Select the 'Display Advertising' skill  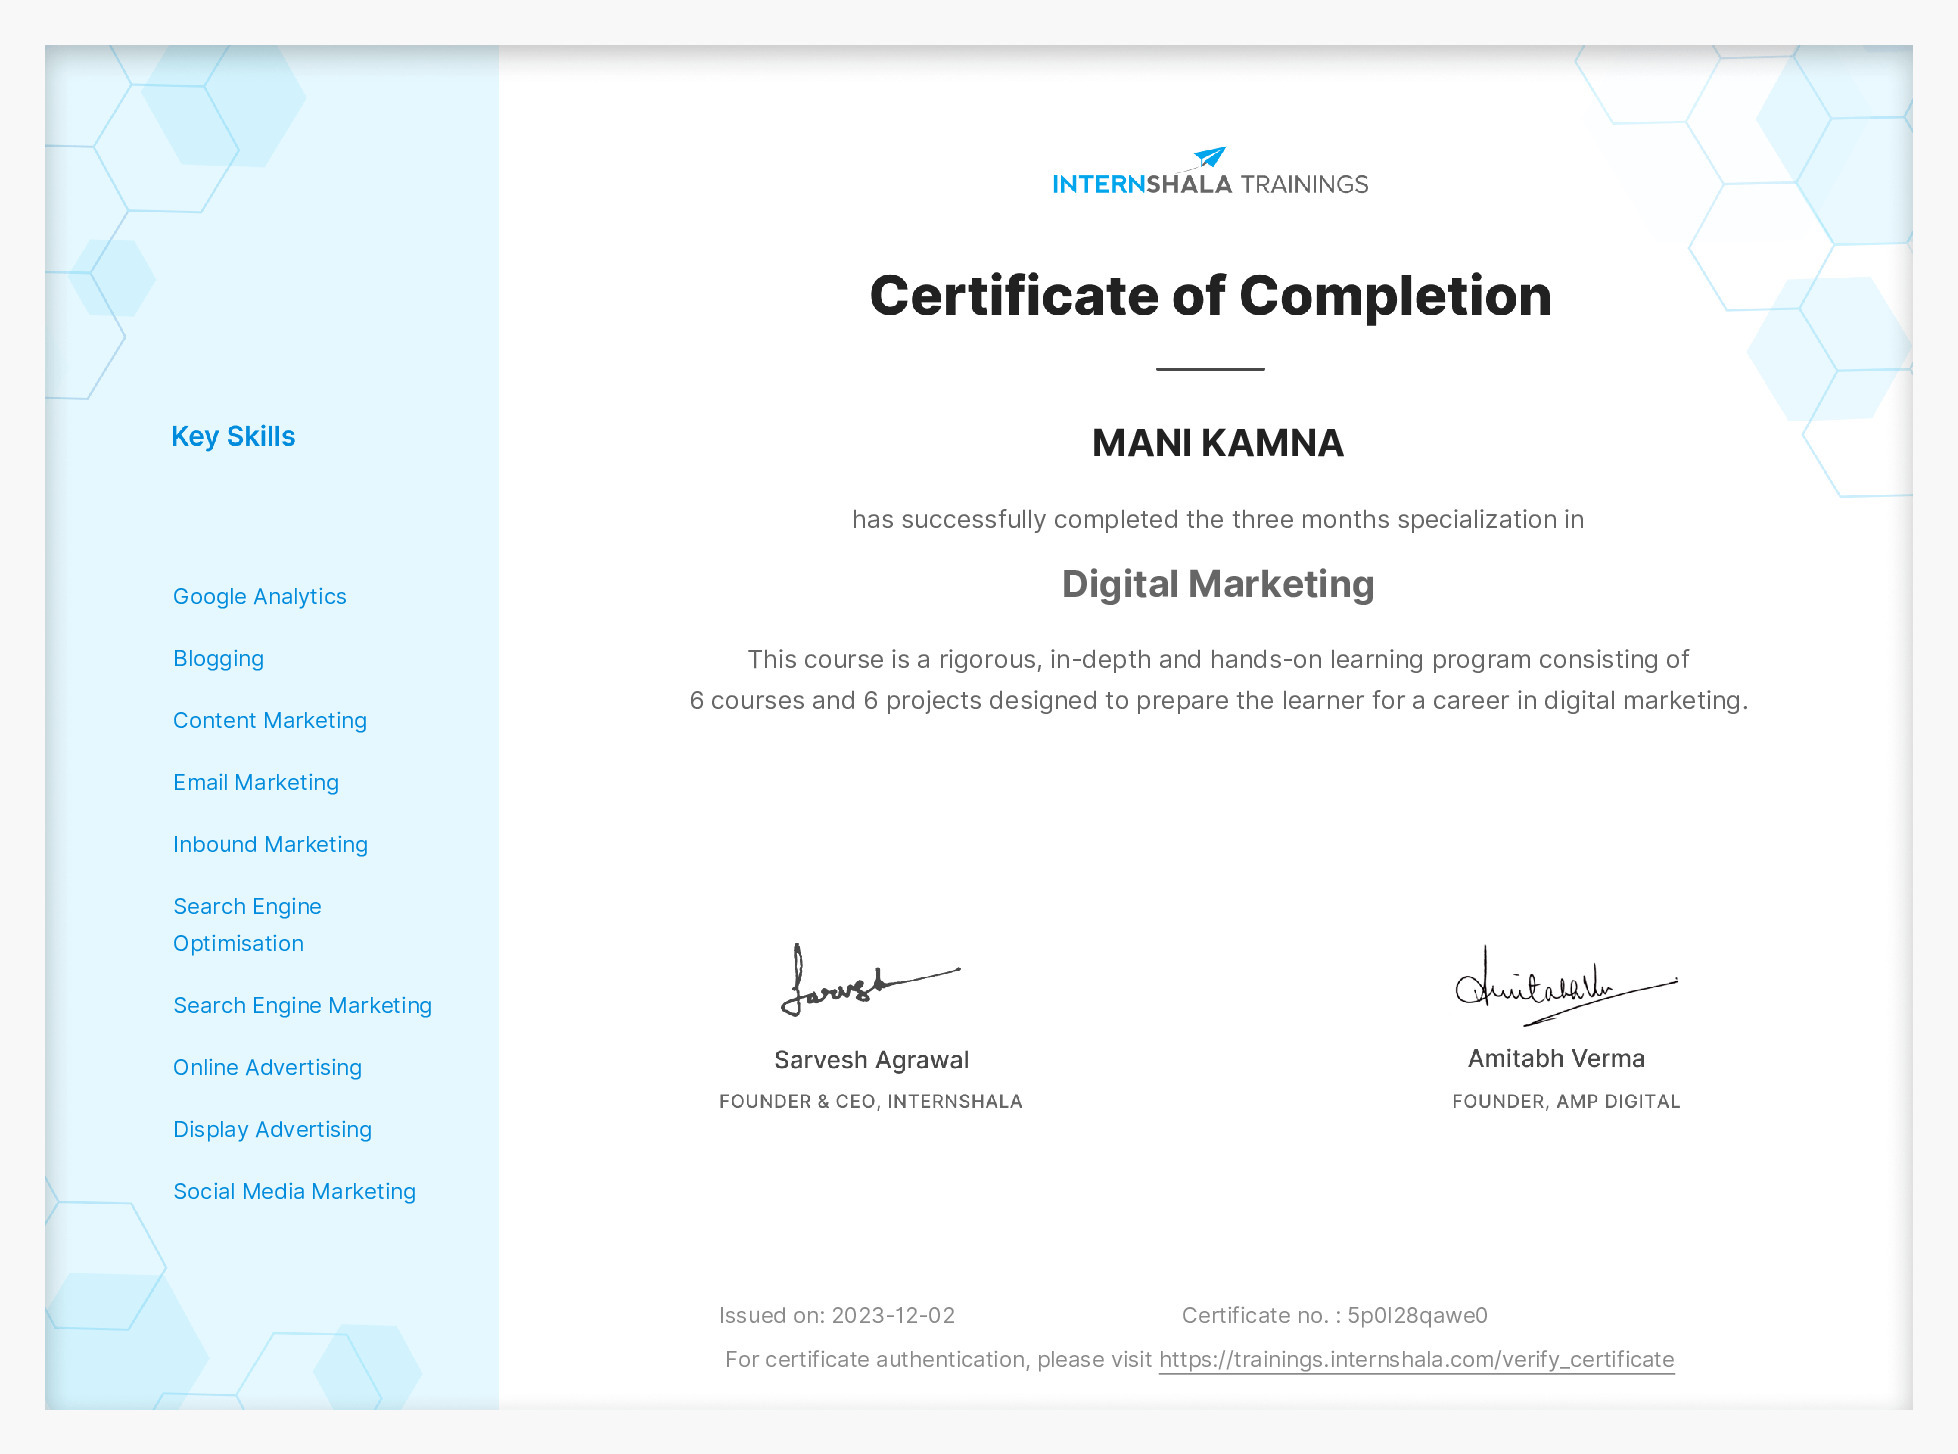click(273, 1130)
